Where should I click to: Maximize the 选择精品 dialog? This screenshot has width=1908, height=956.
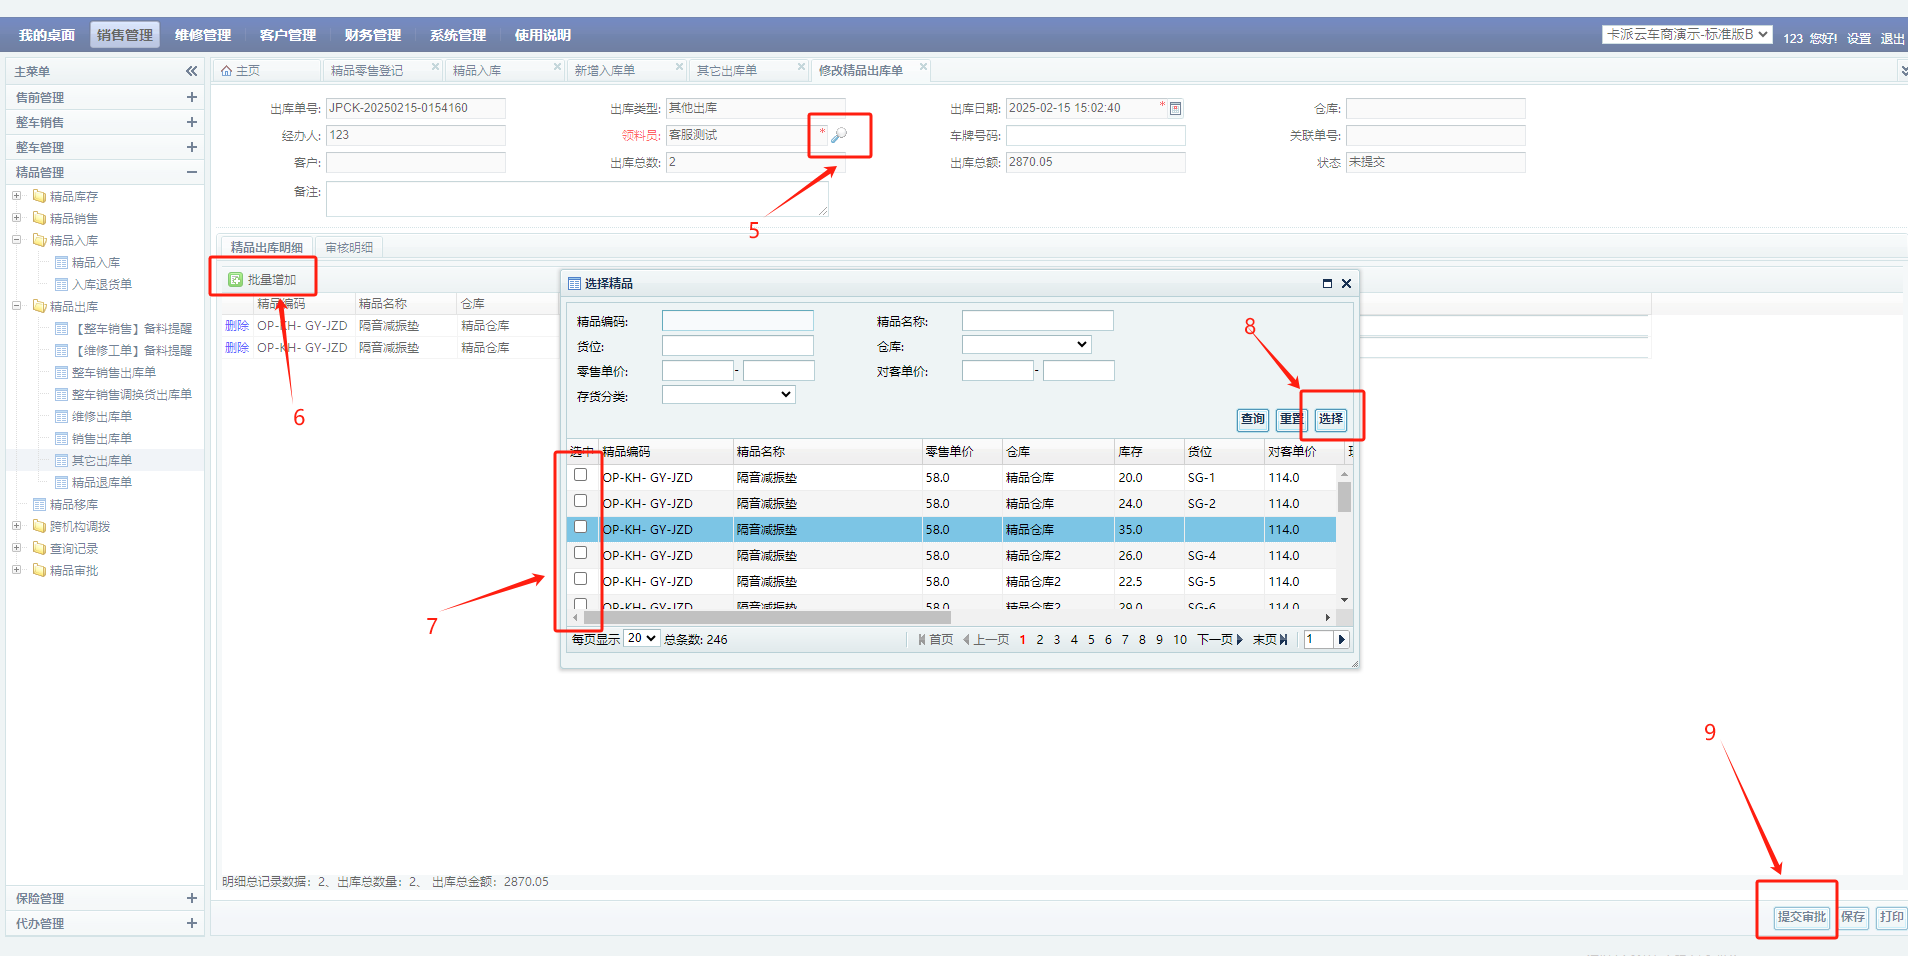coord(1327,284)
